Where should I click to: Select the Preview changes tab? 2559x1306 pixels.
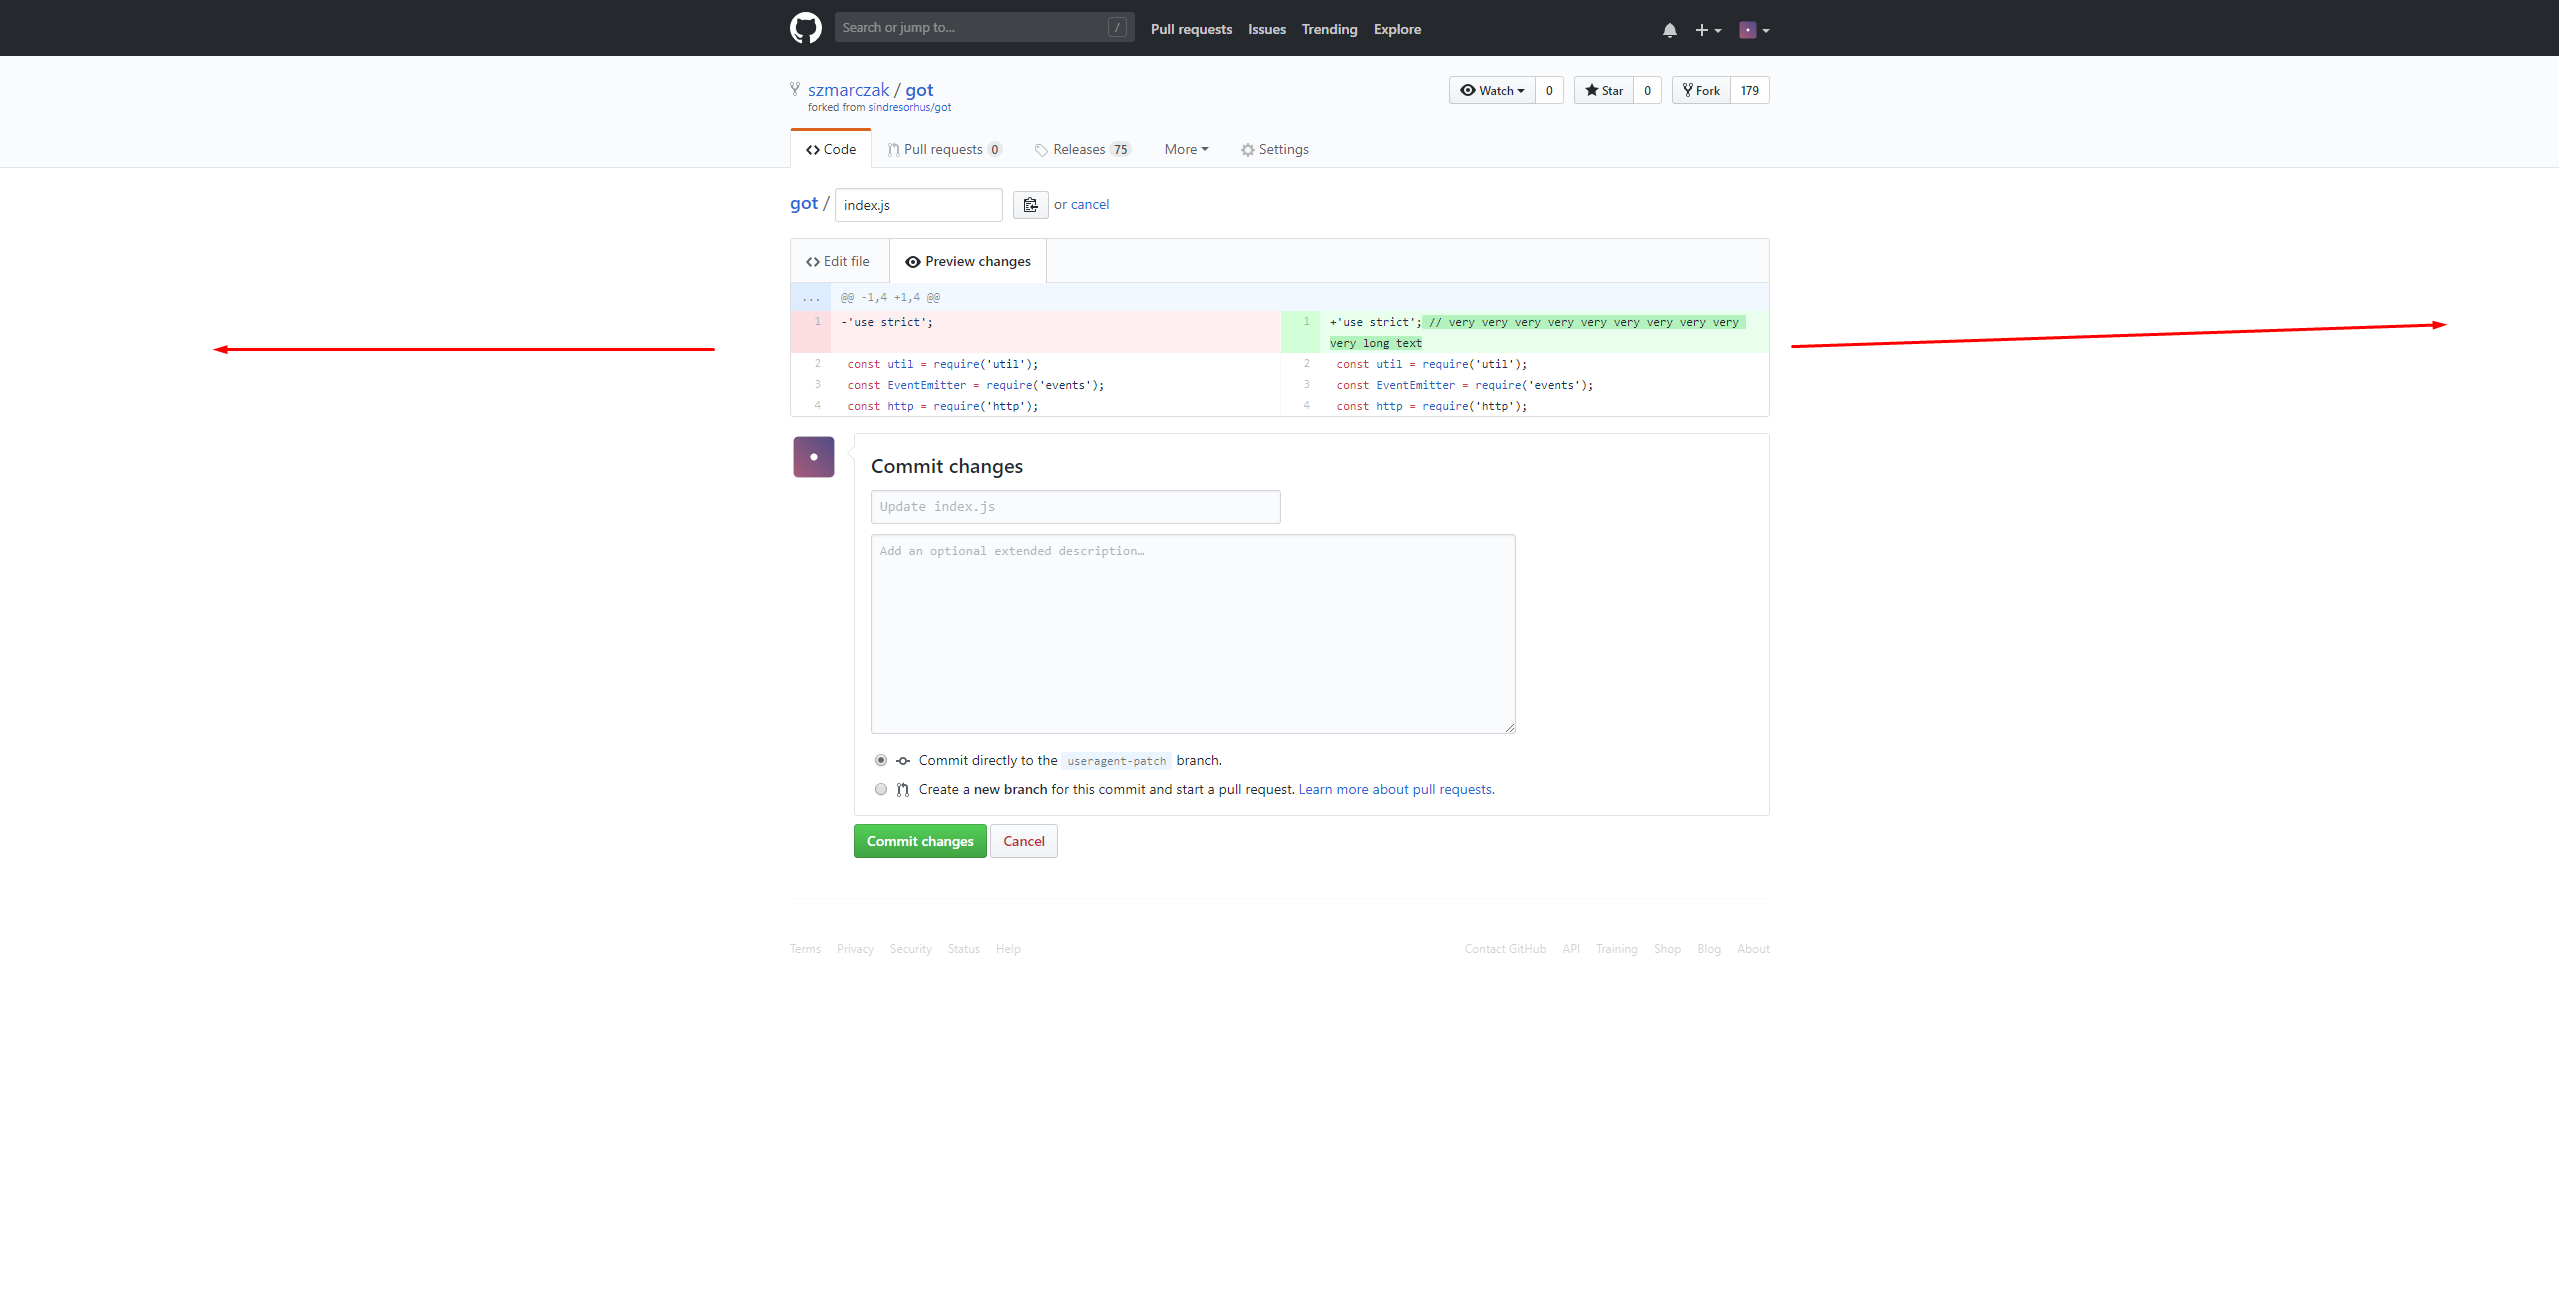(968, 261)
